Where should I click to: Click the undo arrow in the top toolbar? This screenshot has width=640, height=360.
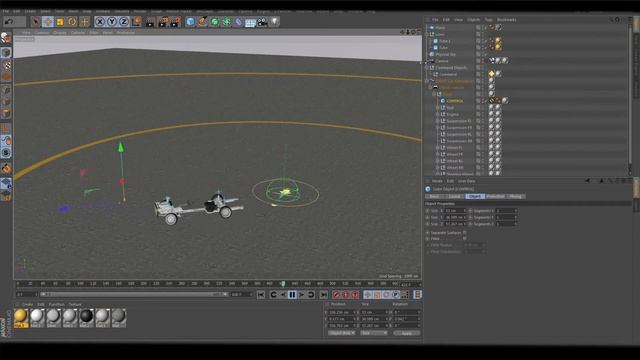click(x=9, y=22)
